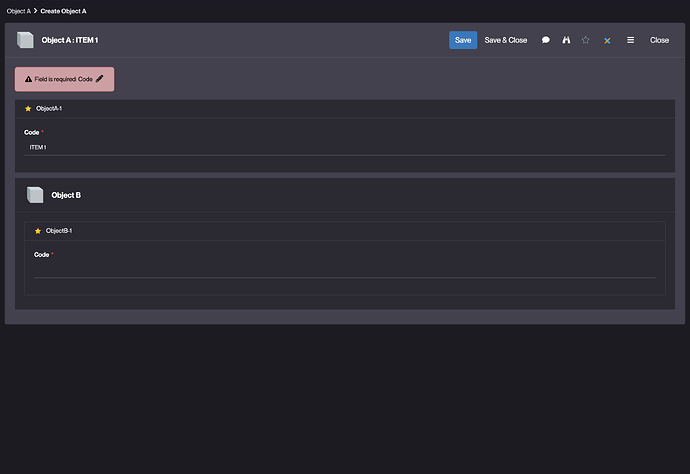Click the Object B cube icon
This screenshot has width=690, height=474.
pos(35,195)
